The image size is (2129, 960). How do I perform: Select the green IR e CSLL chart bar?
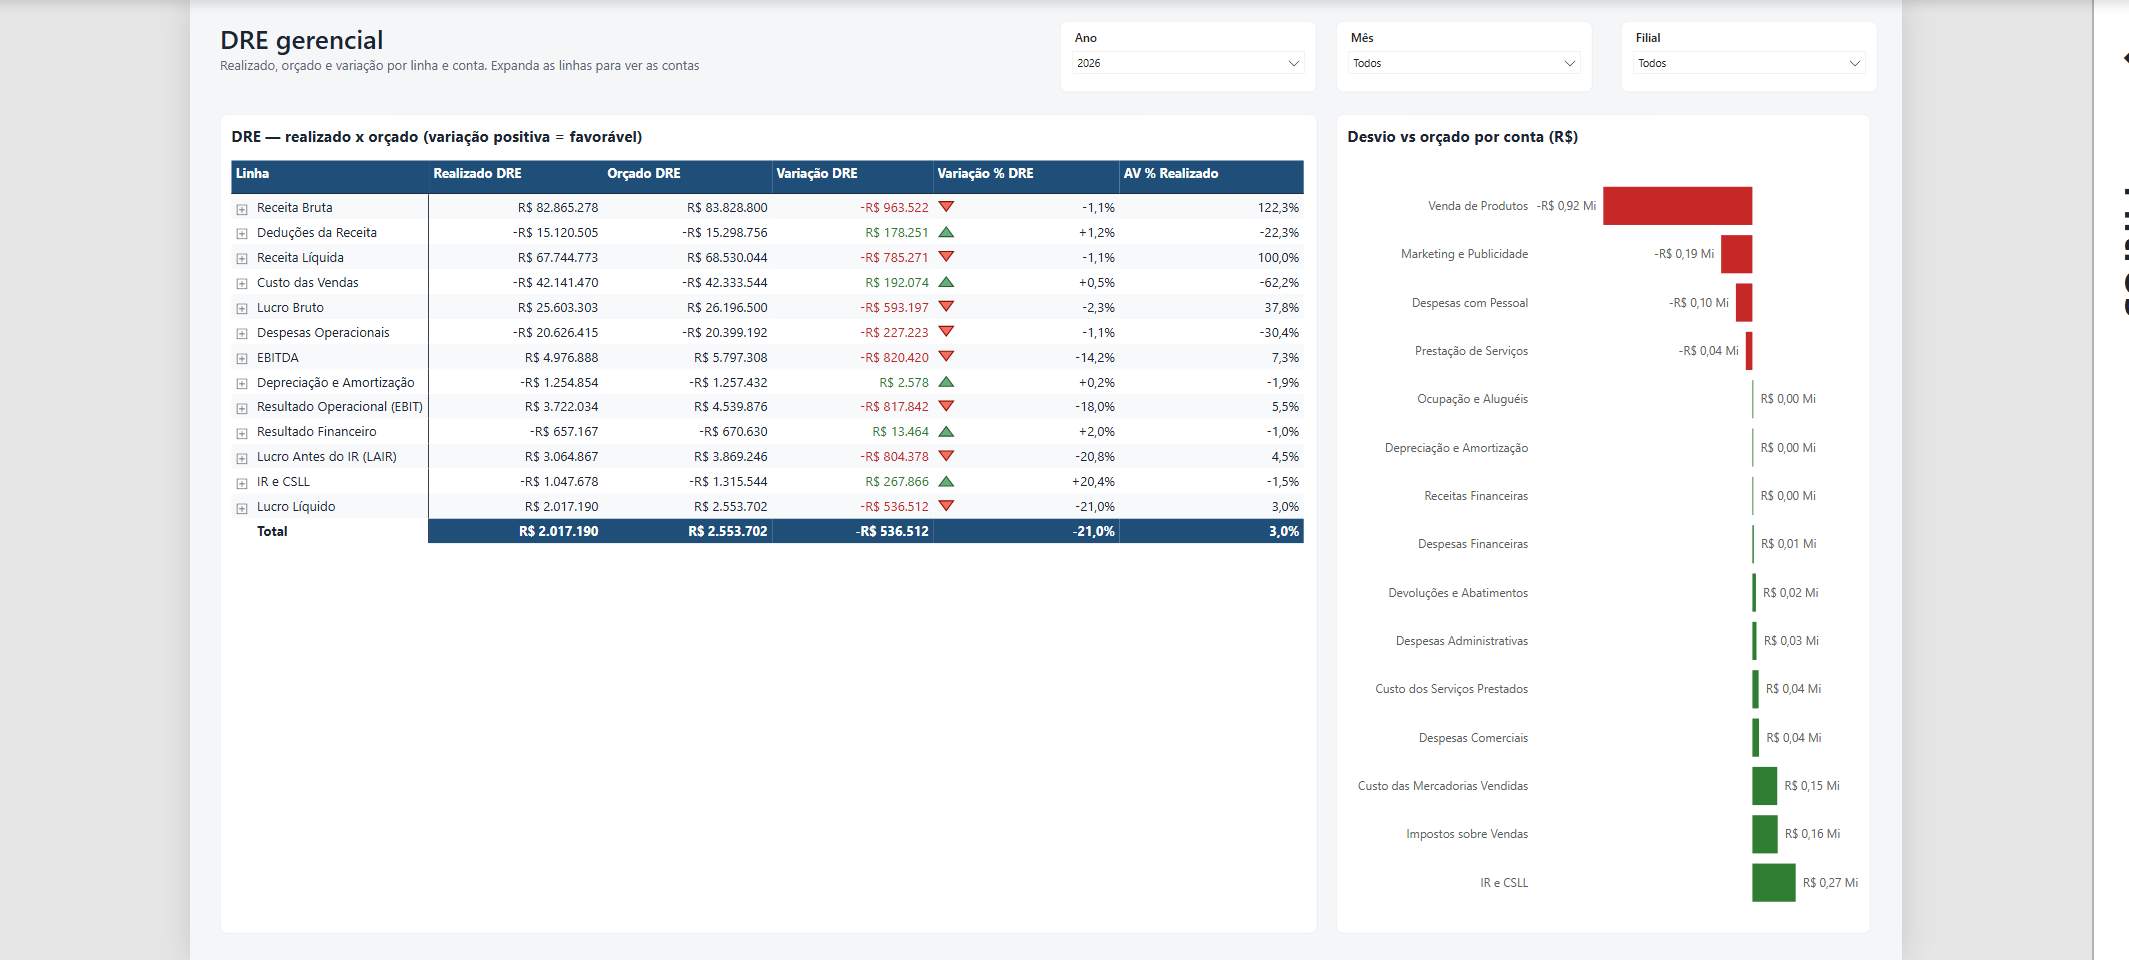[1774, 883]
